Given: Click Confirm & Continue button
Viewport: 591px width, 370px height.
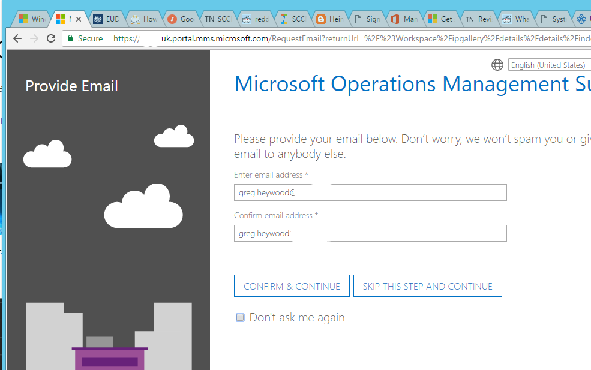Looking at the screenshot, I should (x=292, y=286).
